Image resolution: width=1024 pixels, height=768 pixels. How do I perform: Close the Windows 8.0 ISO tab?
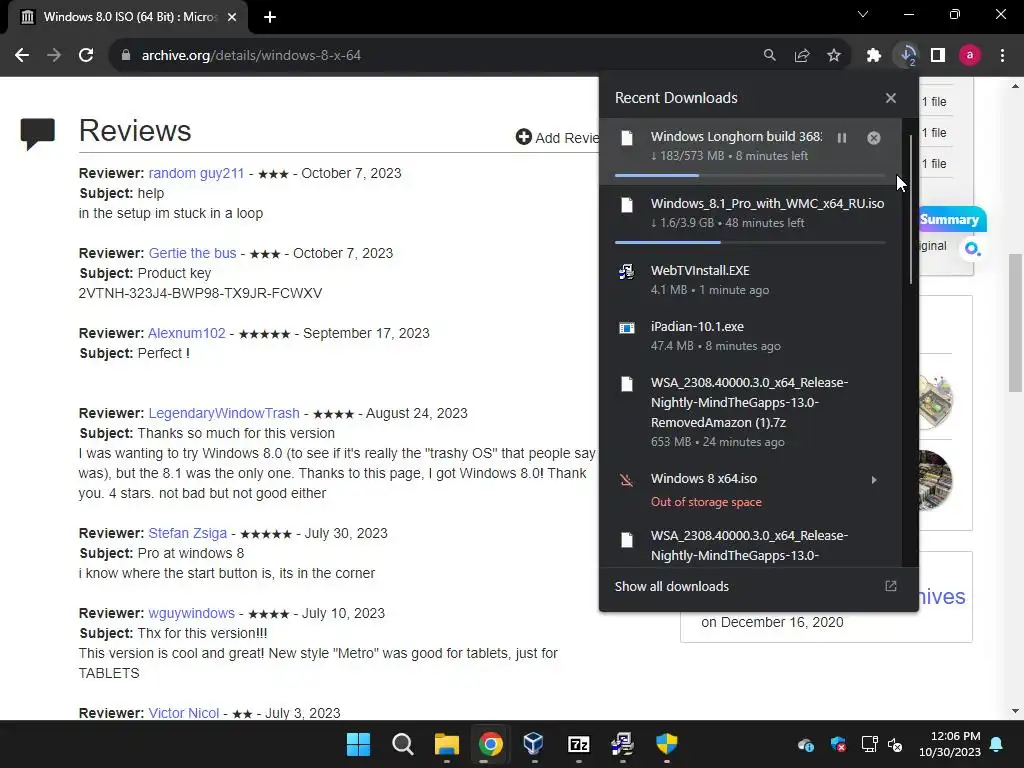click(x=232, y=17)
